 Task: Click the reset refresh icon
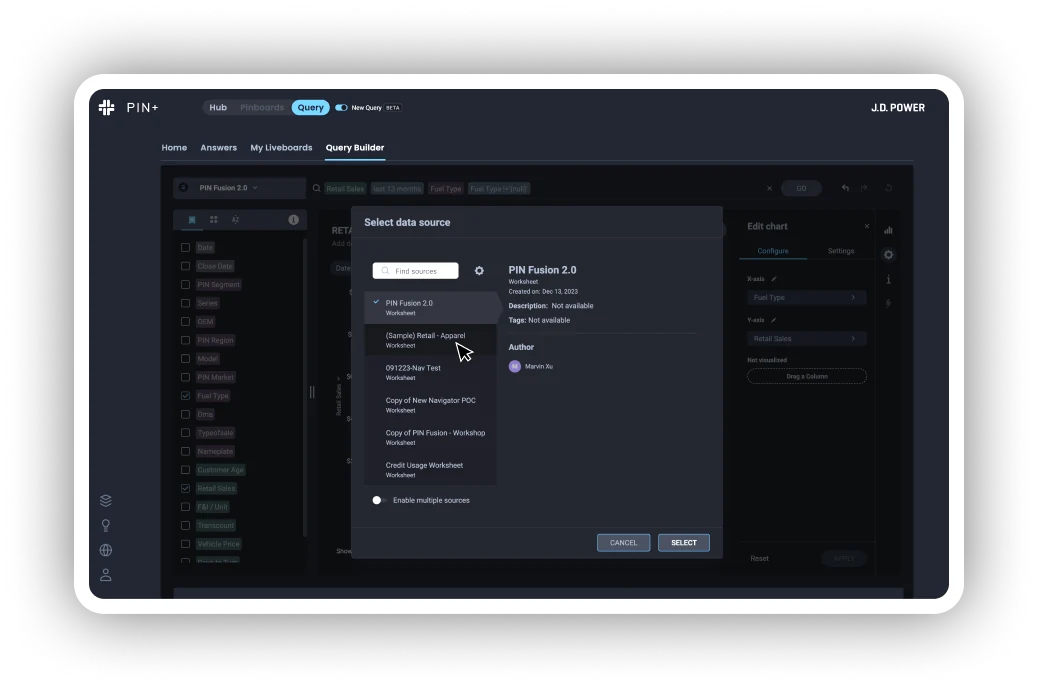point(888,188)
